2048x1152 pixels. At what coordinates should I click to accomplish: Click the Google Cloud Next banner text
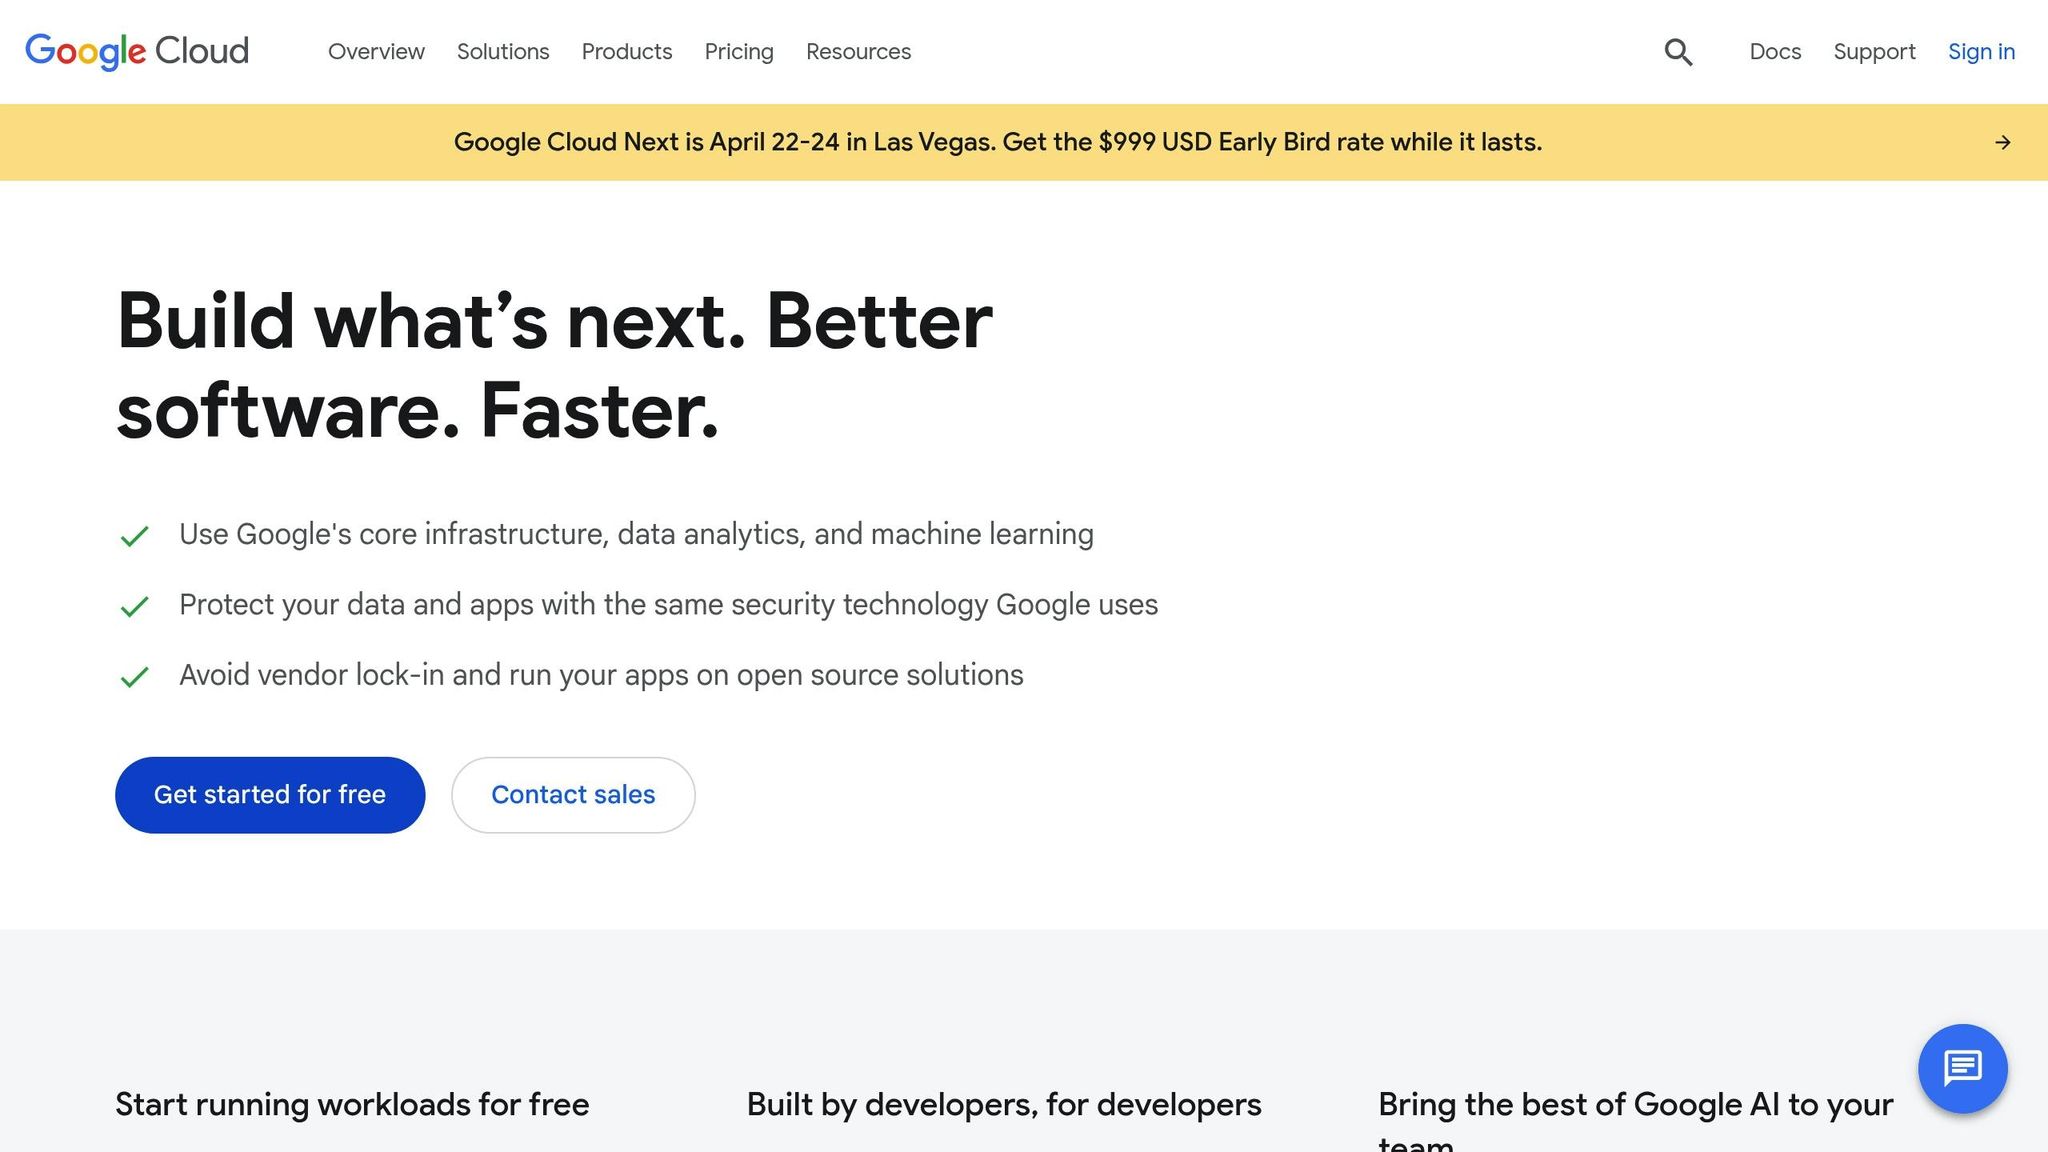click(997, 142)
